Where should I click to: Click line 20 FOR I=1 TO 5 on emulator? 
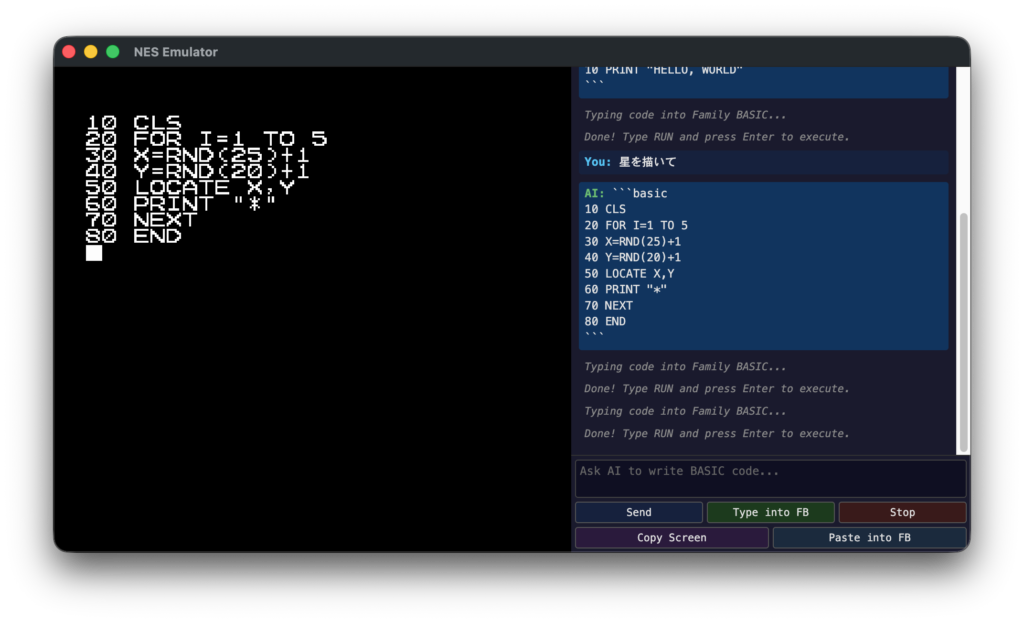click(207, 140)
